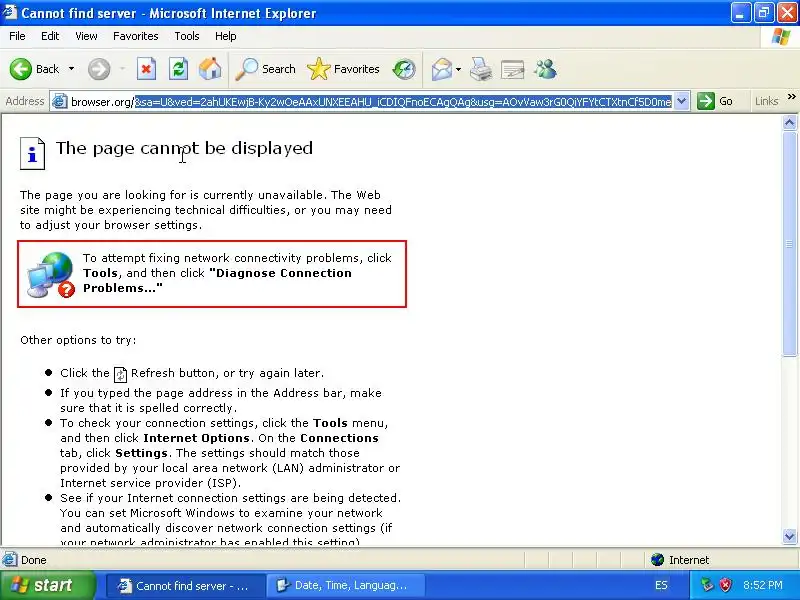This screenshot has width=800, height=600.
Task: Expand the Address bar history dropdown
Action: (x=682, y=101)
